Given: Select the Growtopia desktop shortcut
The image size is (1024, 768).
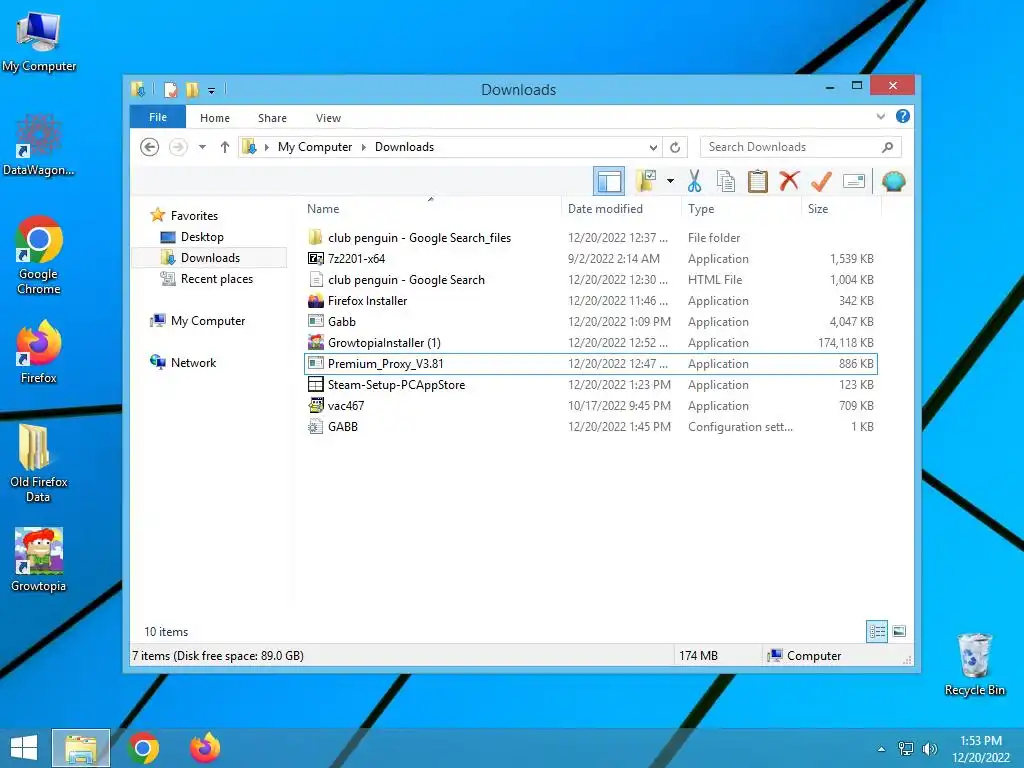Looking at the screenshot, I should pyautogui.click(x=39, y=560).
